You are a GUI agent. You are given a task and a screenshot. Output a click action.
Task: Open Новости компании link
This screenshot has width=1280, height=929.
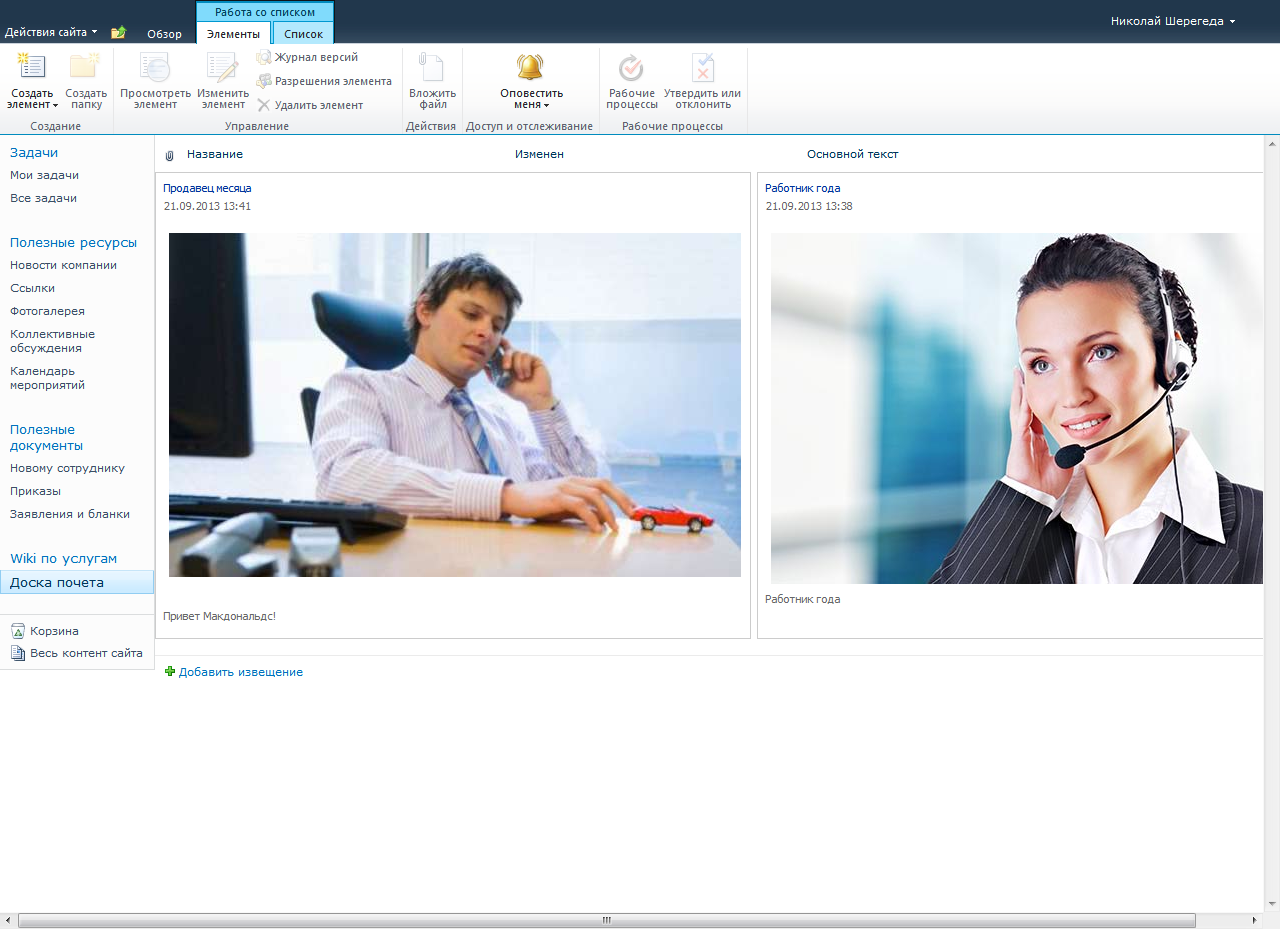click(x=63, y=265)
